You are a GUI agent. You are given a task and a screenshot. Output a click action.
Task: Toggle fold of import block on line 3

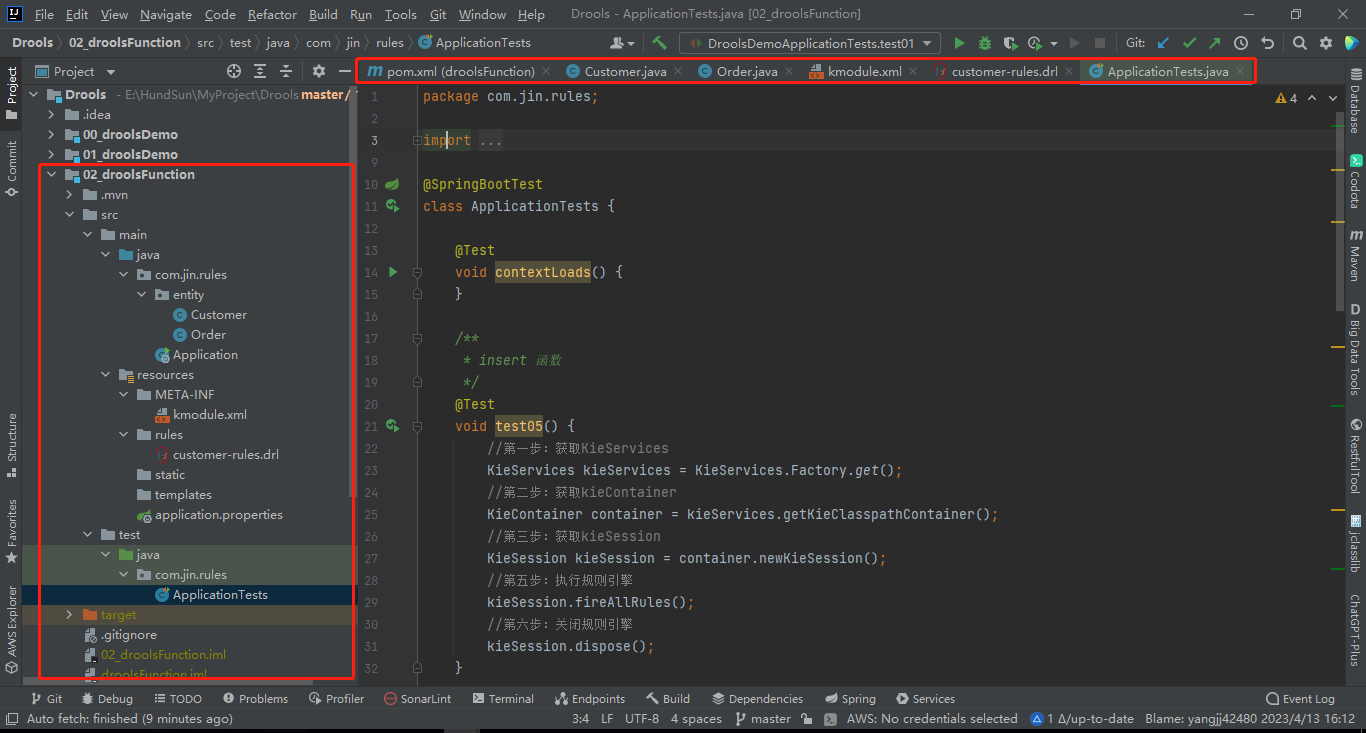point(418,140)
